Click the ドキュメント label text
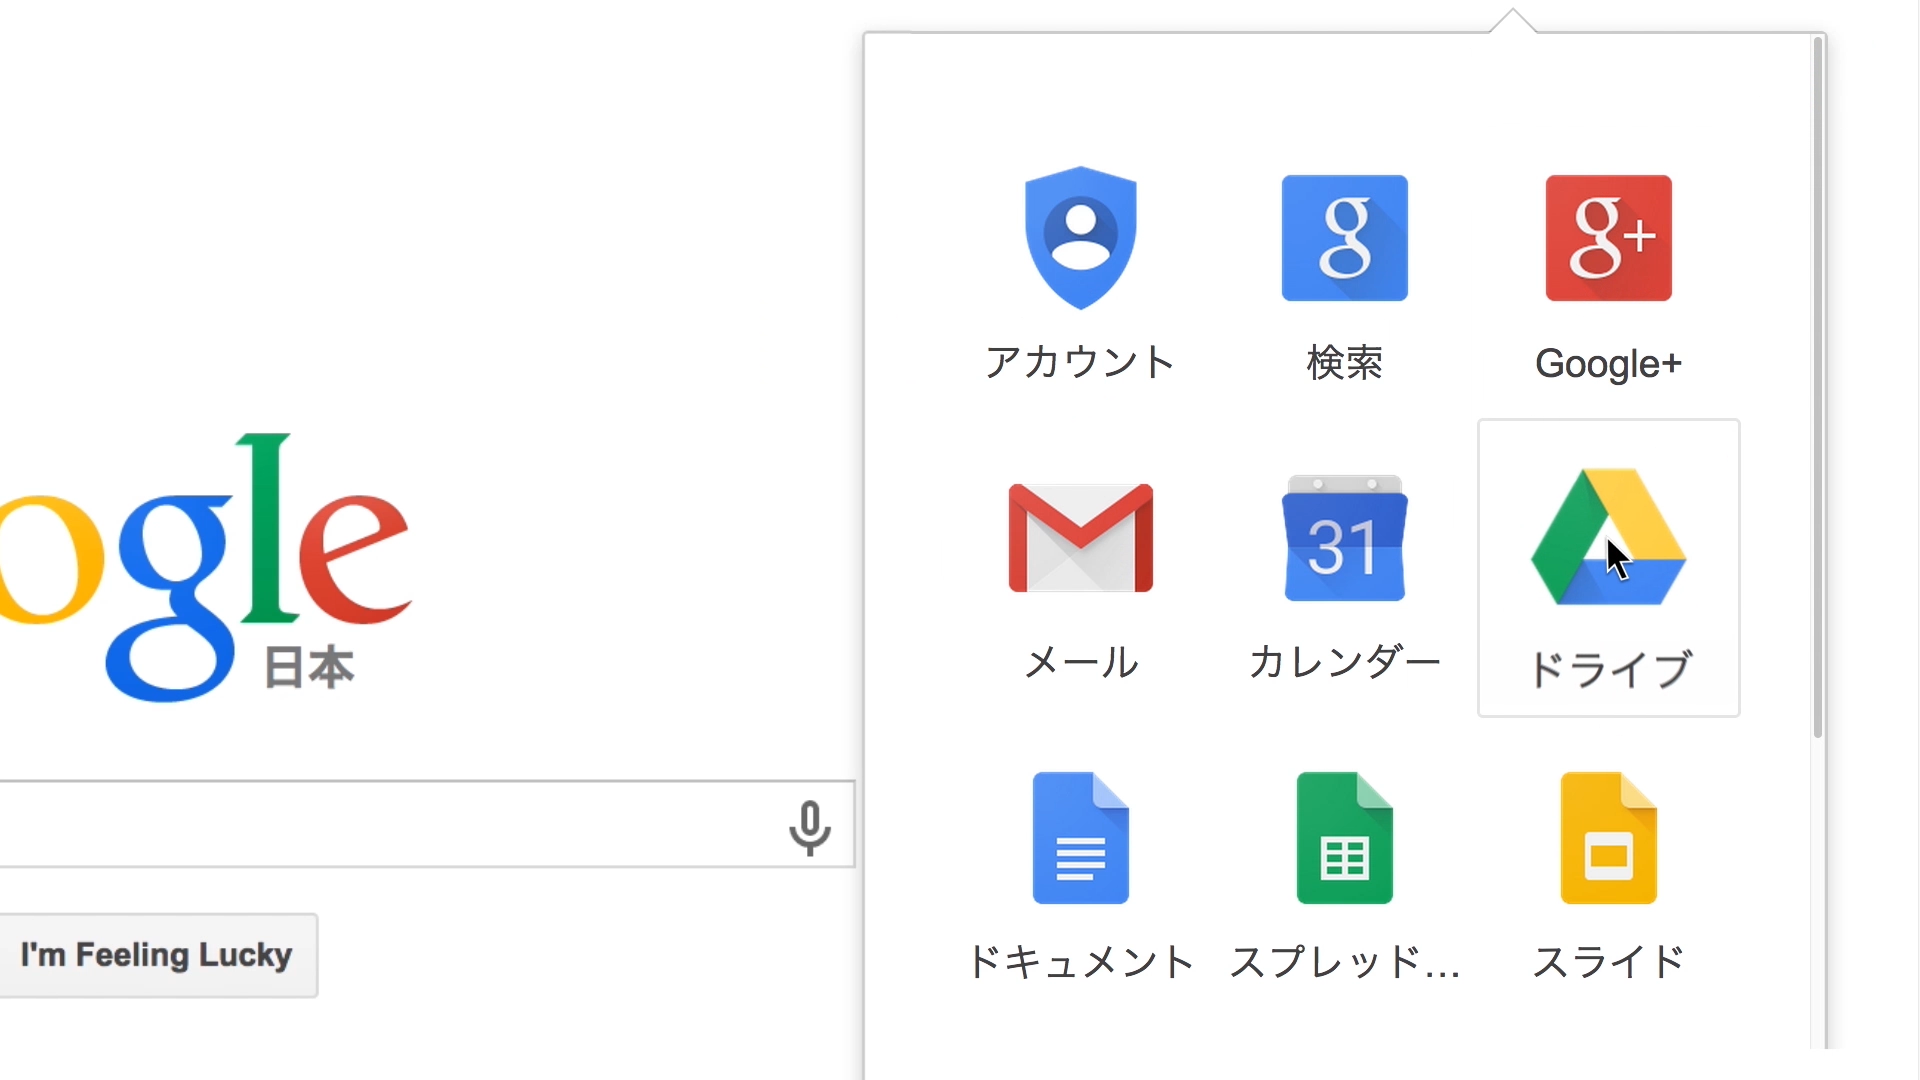The image size is (1920, 1080). coord(1081,962)
